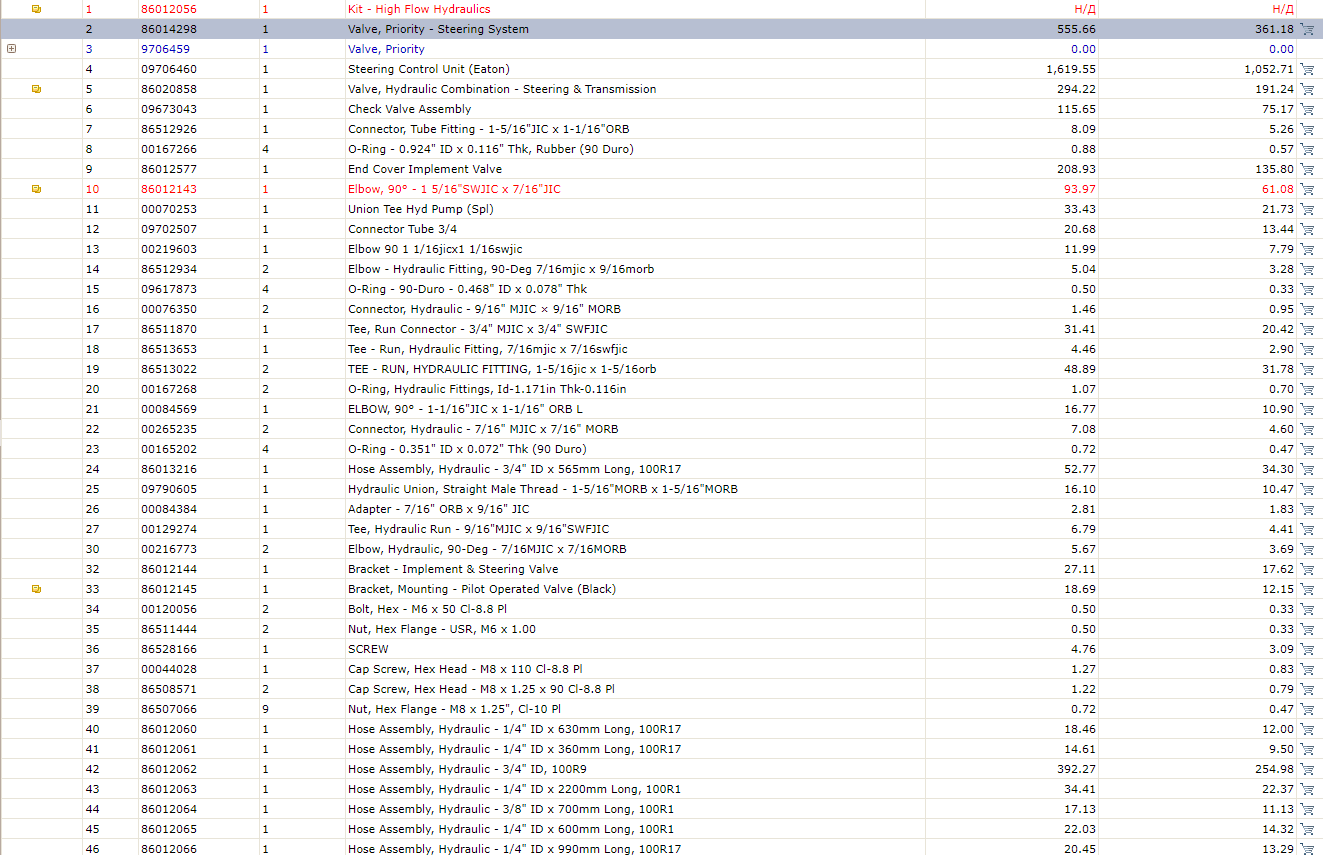Click "Cap Screw, Hex Head - M8 x 1.25 x 90"
The height and width of the screenshot is (855, 1323).
click(x=481, y=689)
